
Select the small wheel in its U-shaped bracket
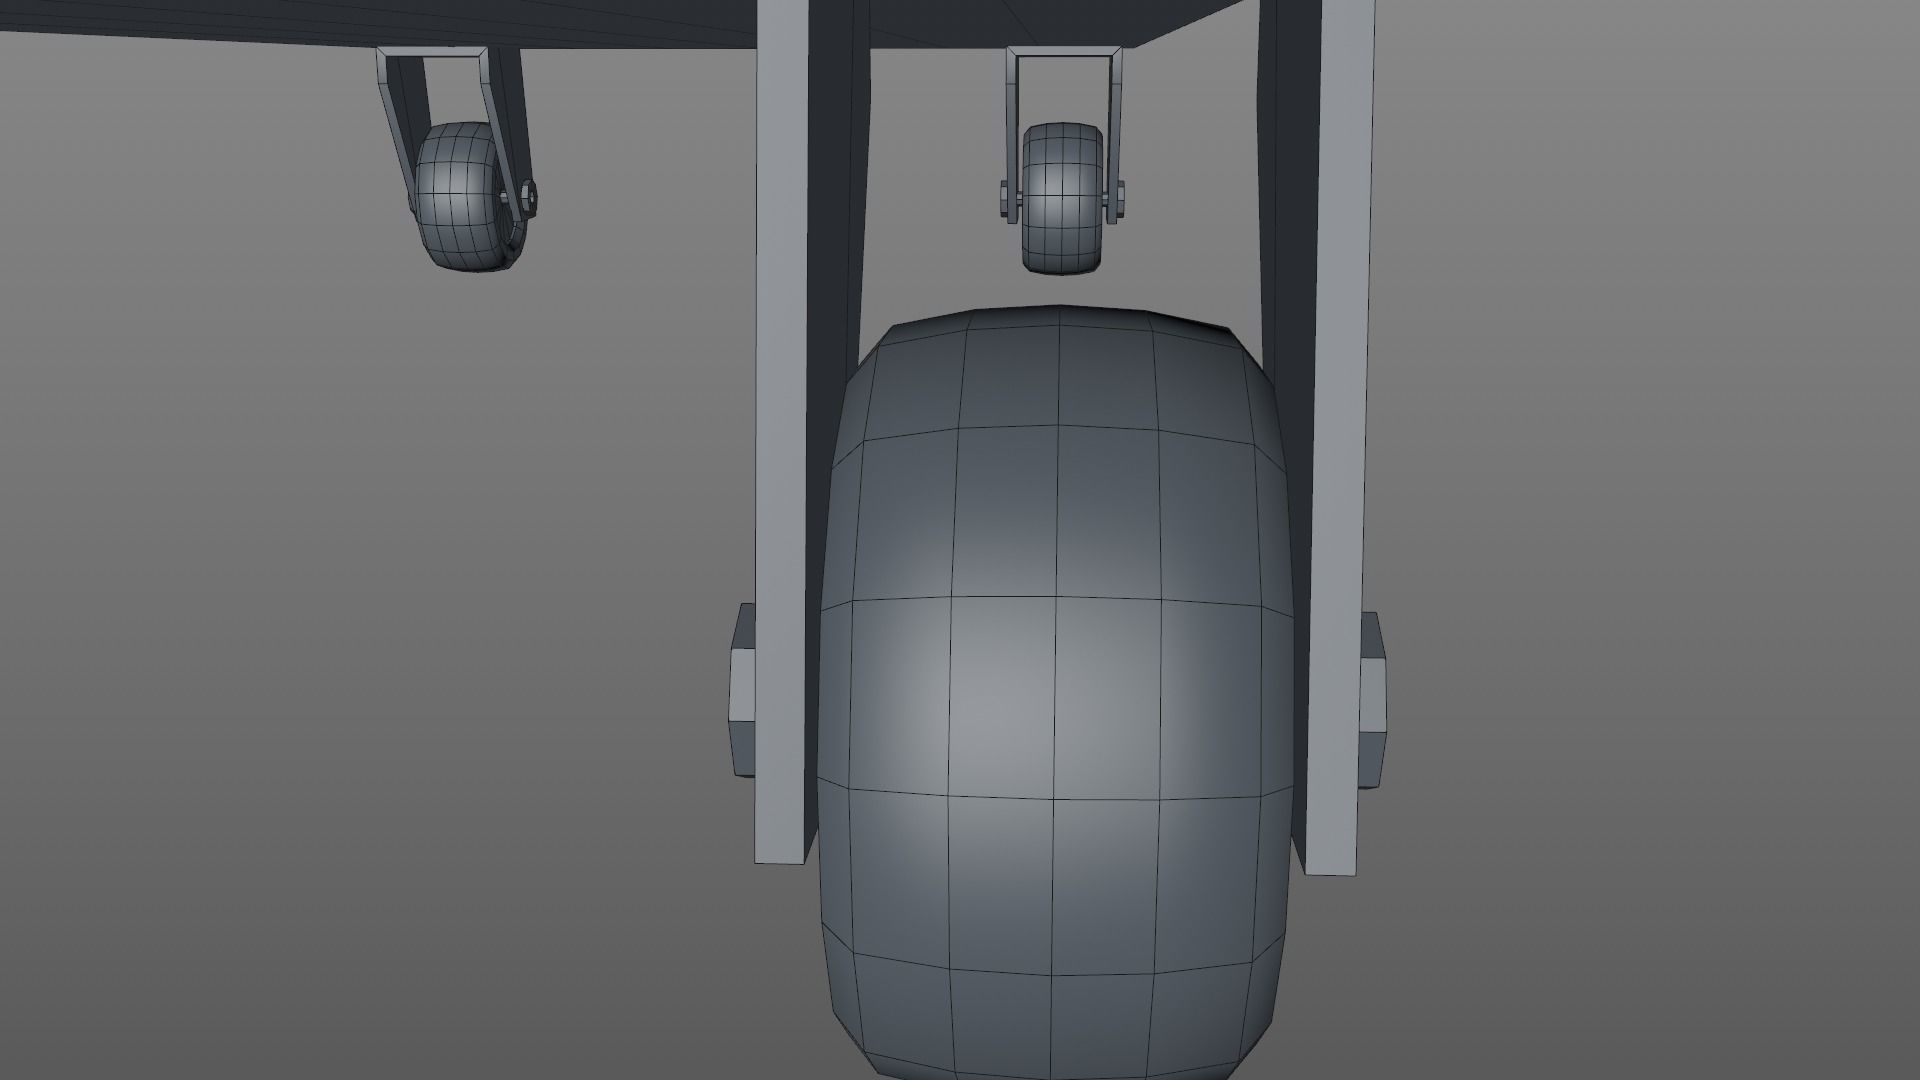click(1061, 199)
